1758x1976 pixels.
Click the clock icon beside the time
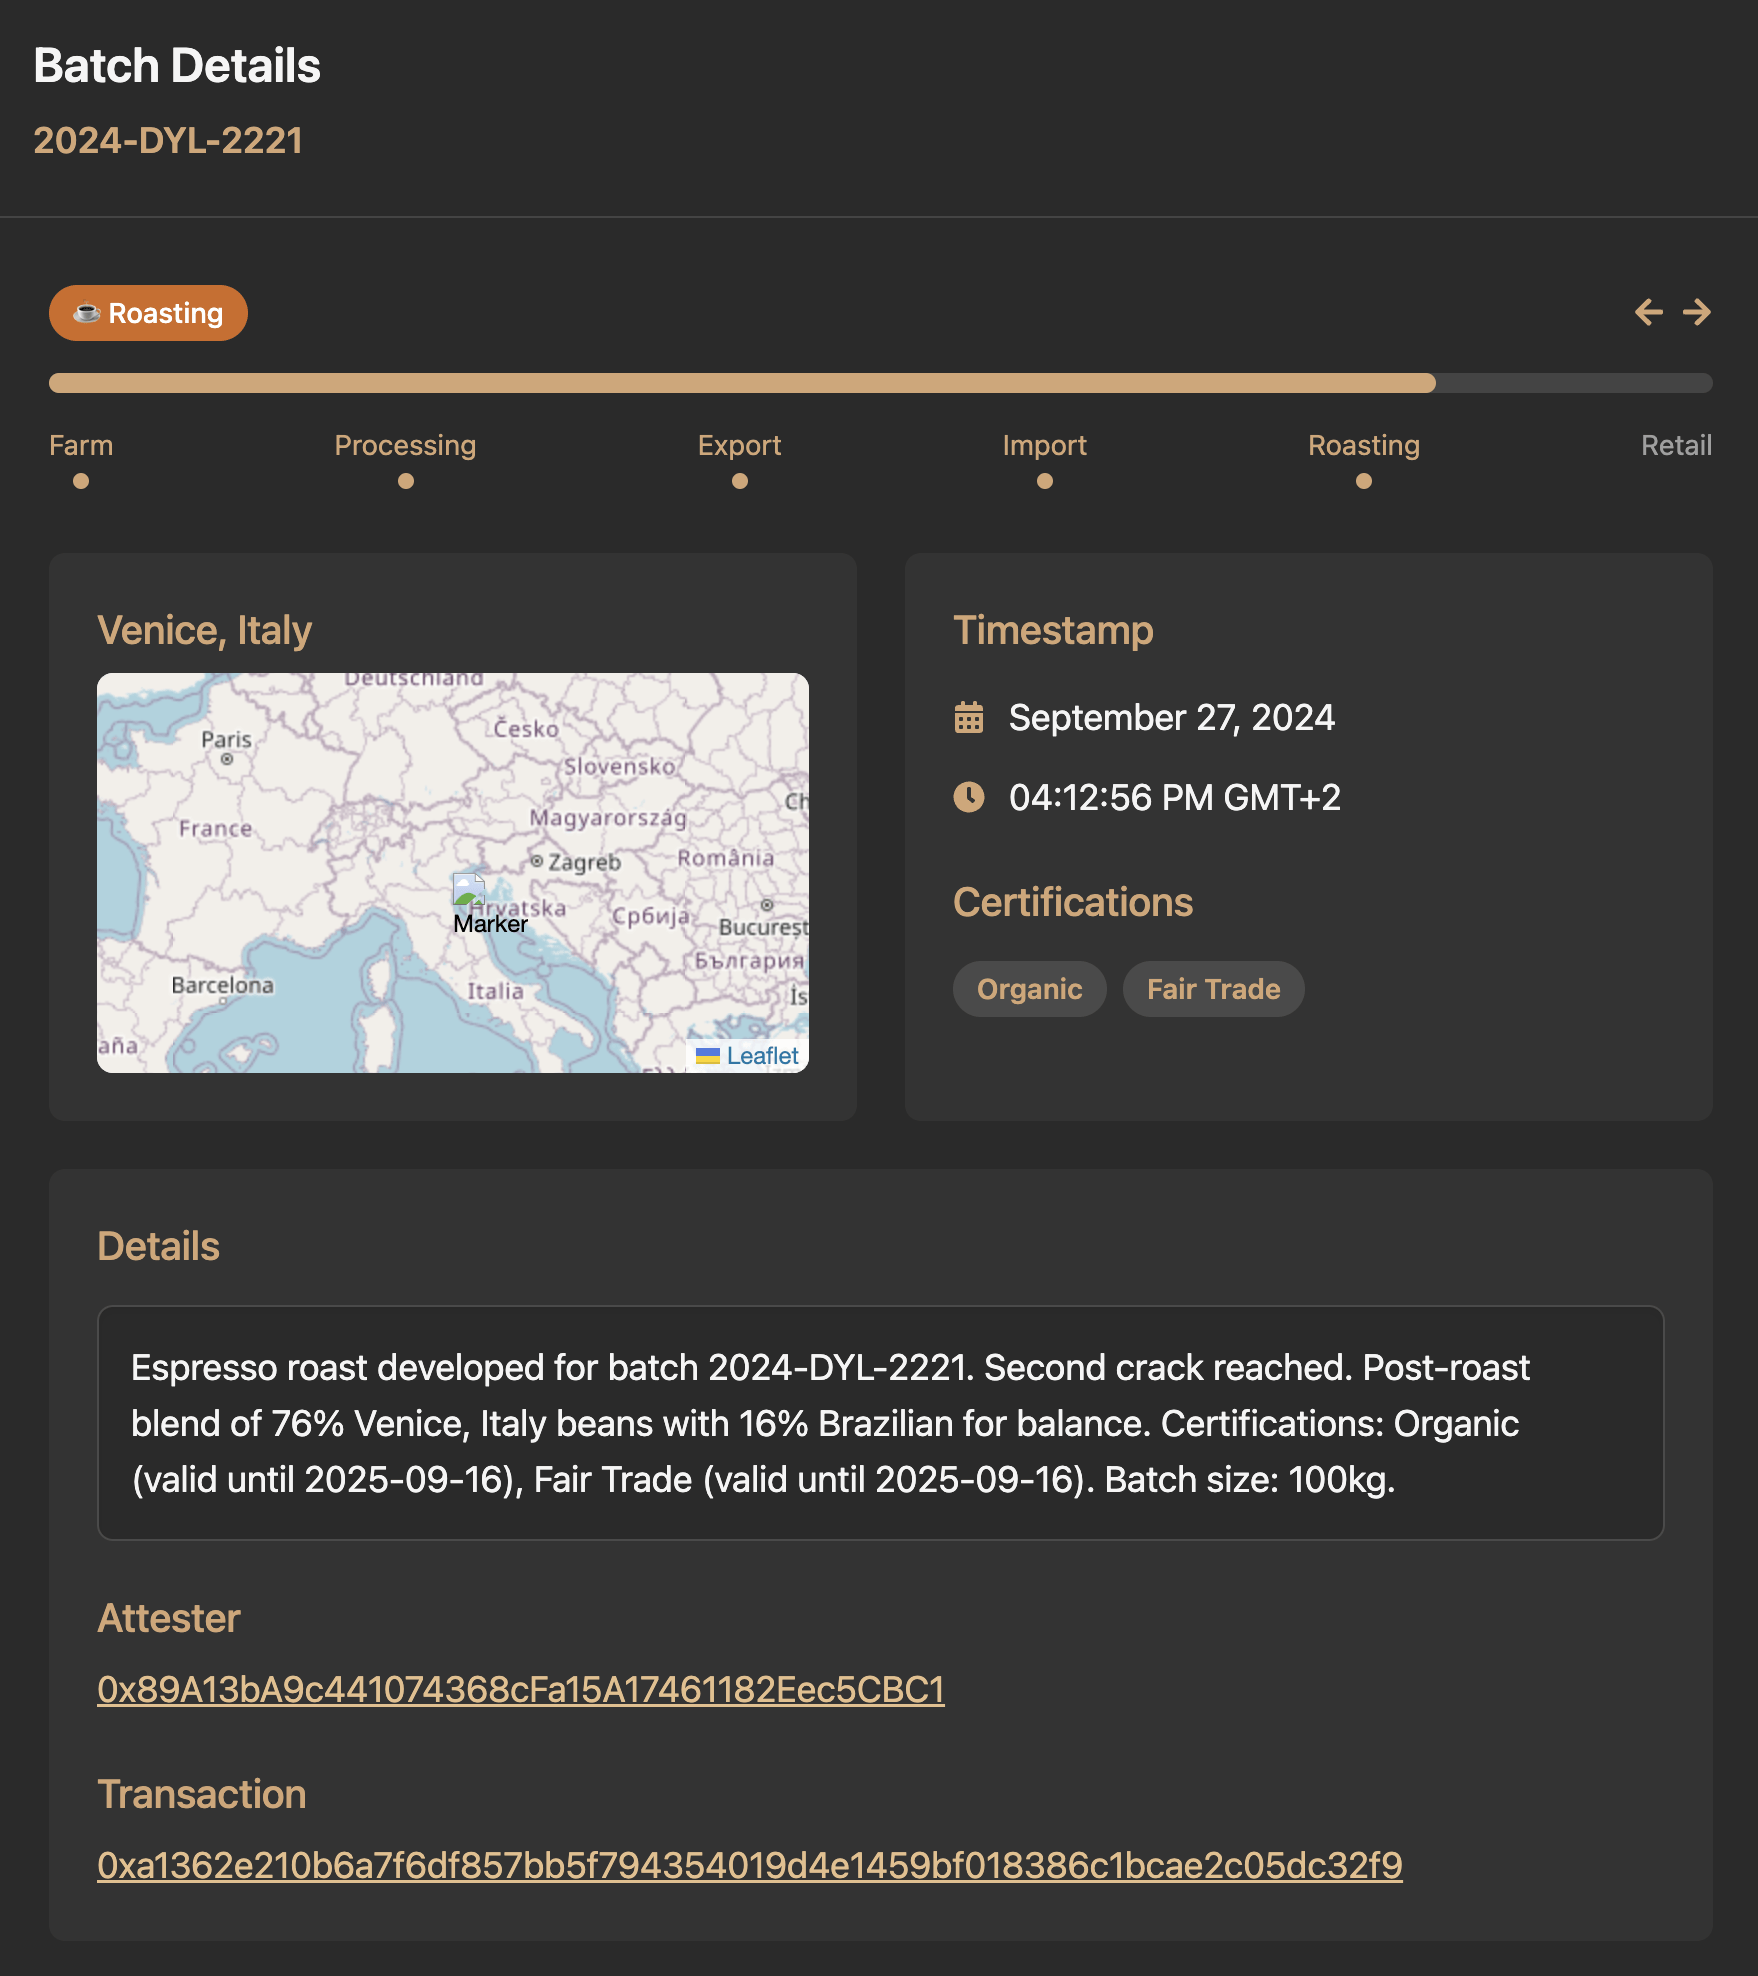[x=969, y=797]
